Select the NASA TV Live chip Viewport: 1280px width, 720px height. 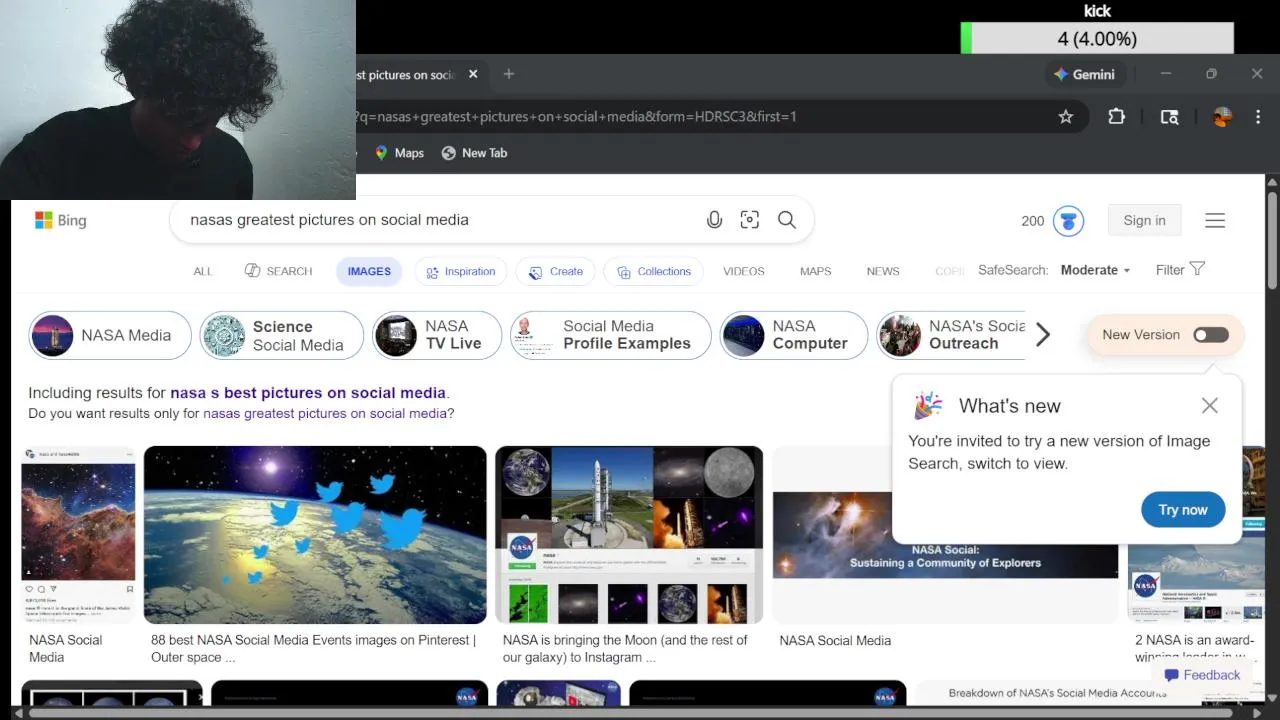click(x=437, y=335)
